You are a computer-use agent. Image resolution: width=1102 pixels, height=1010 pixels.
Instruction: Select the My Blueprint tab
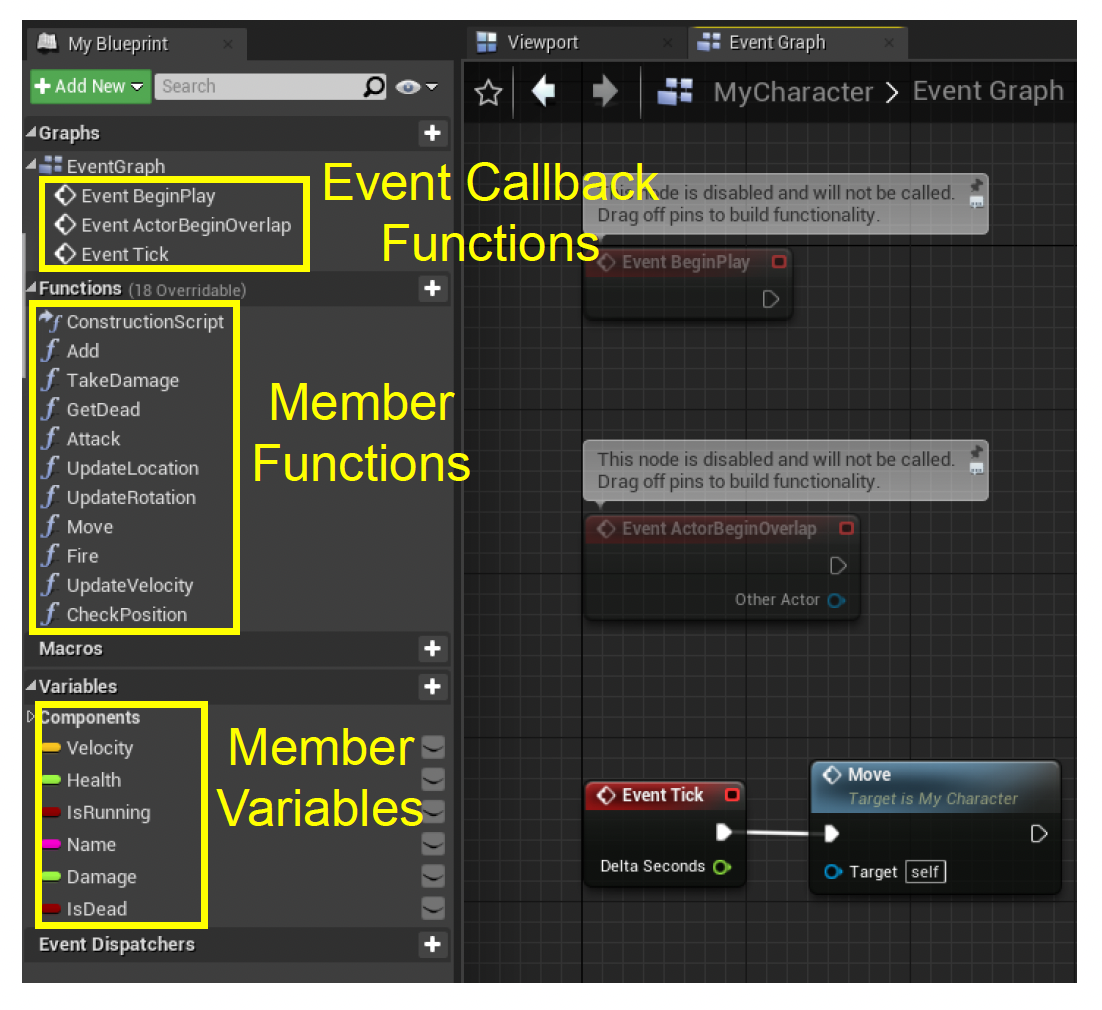coord(117,44)
